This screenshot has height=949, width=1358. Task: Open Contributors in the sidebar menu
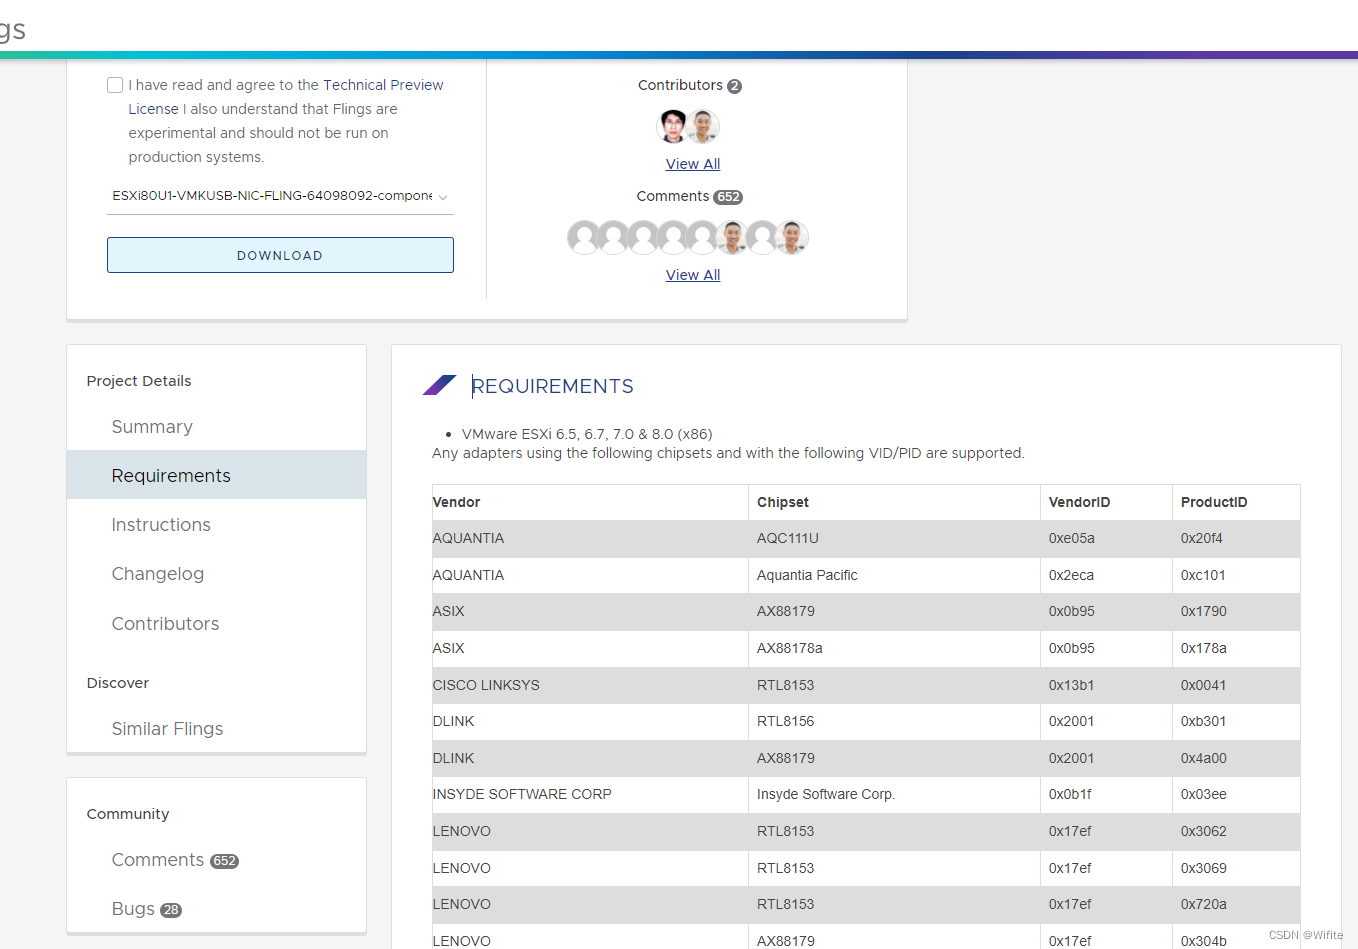(165, 624)
